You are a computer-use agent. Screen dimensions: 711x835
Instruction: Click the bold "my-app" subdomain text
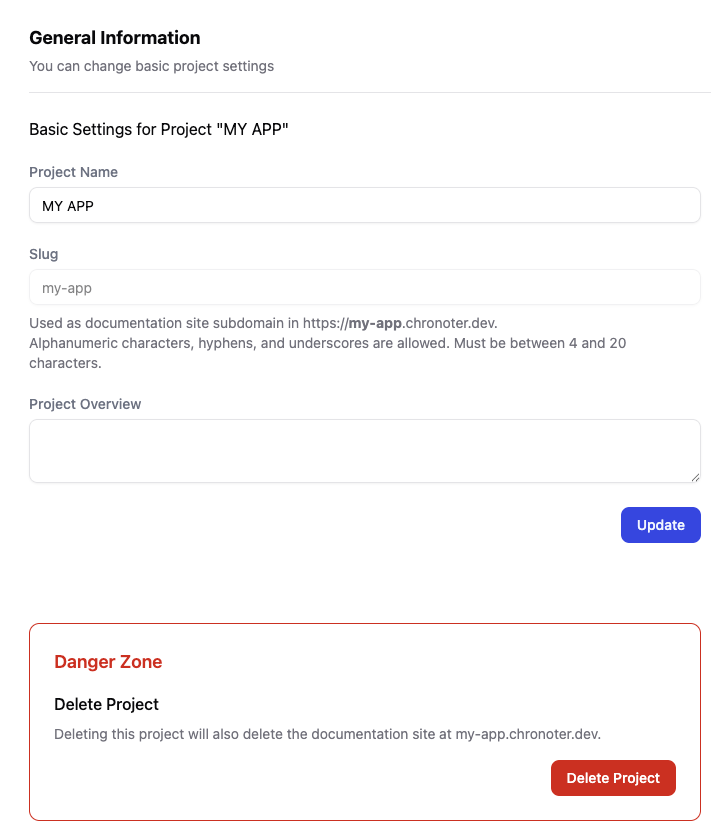click(375, 324)
